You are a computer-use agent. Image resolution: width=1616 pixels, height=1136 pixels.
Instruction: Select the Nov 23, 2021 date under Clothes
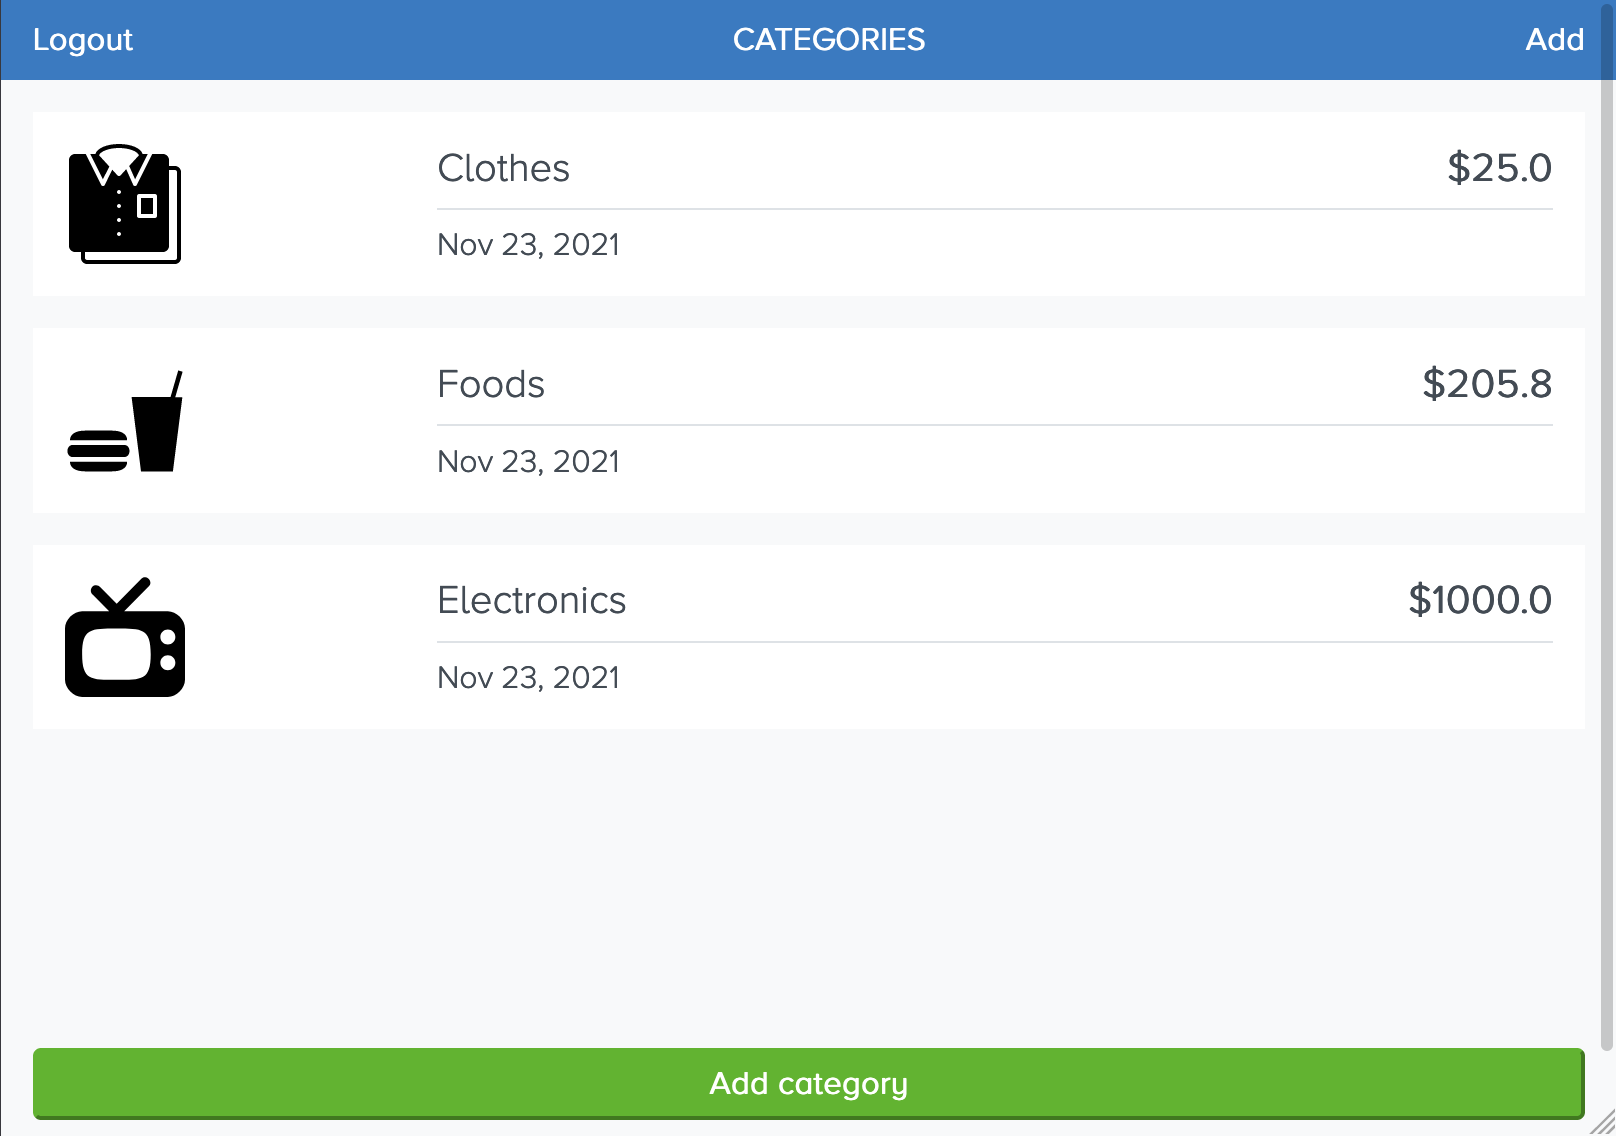(528, 245)
